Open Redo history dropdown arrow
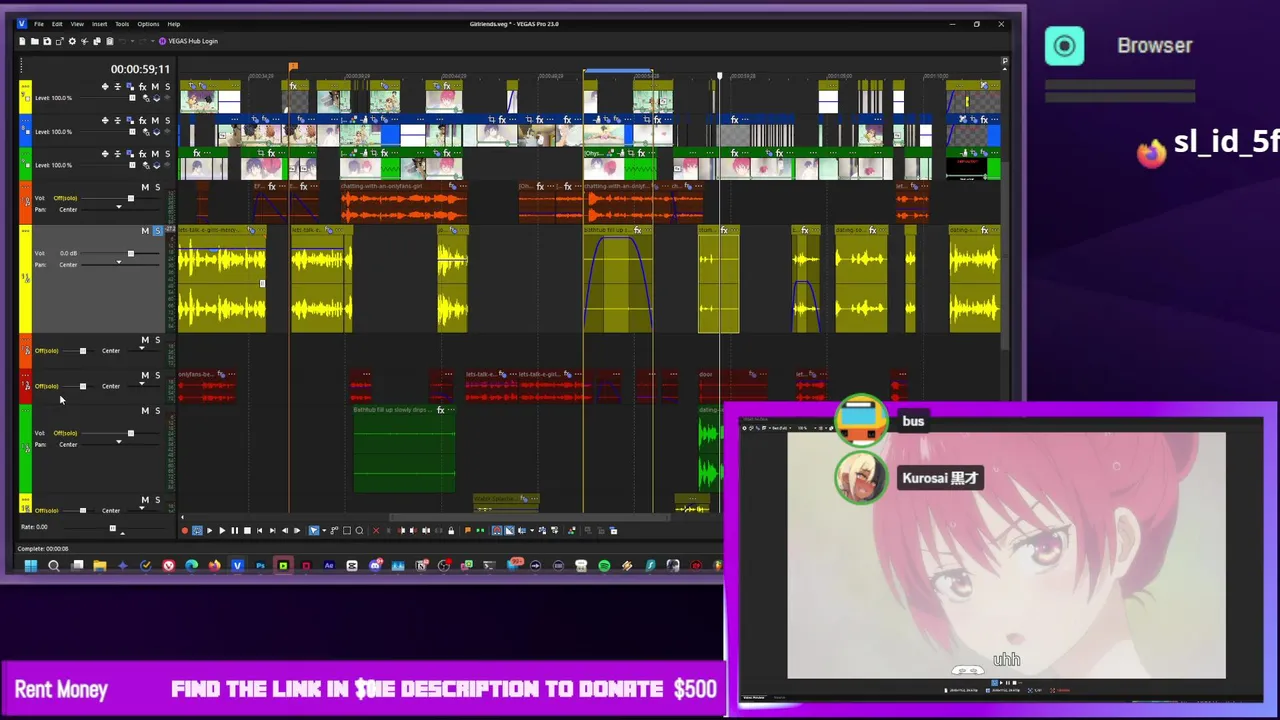1280x720 pixels. 153,41
